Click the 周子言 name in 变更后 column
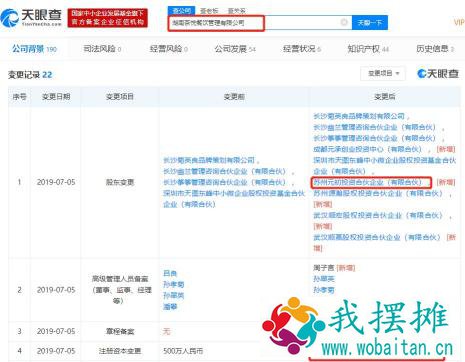Image resolution: width=465 pixels, height=362 pixels. point(324,268)
